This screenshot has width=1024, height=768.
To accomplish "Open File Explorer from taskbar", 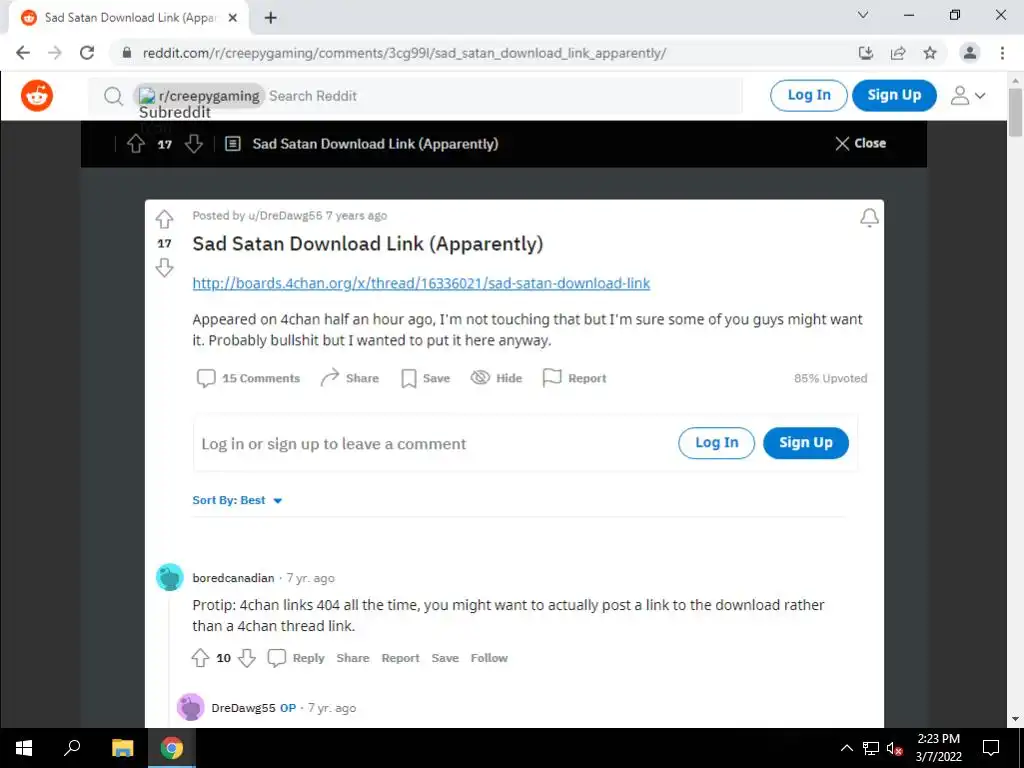I will pos(122,748).
